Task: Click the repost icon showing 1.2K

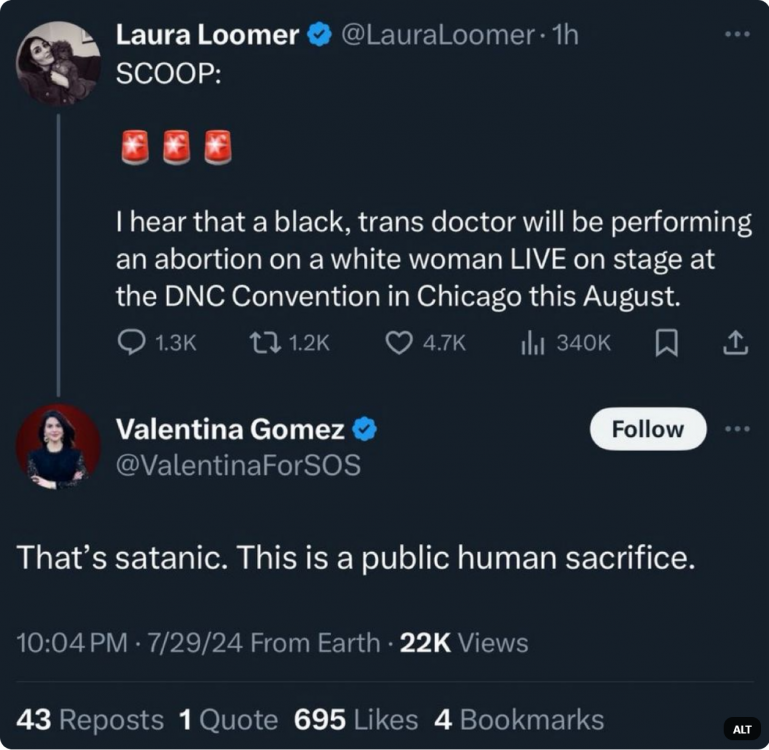Action: pyautogui.click(x=263, y=343)
